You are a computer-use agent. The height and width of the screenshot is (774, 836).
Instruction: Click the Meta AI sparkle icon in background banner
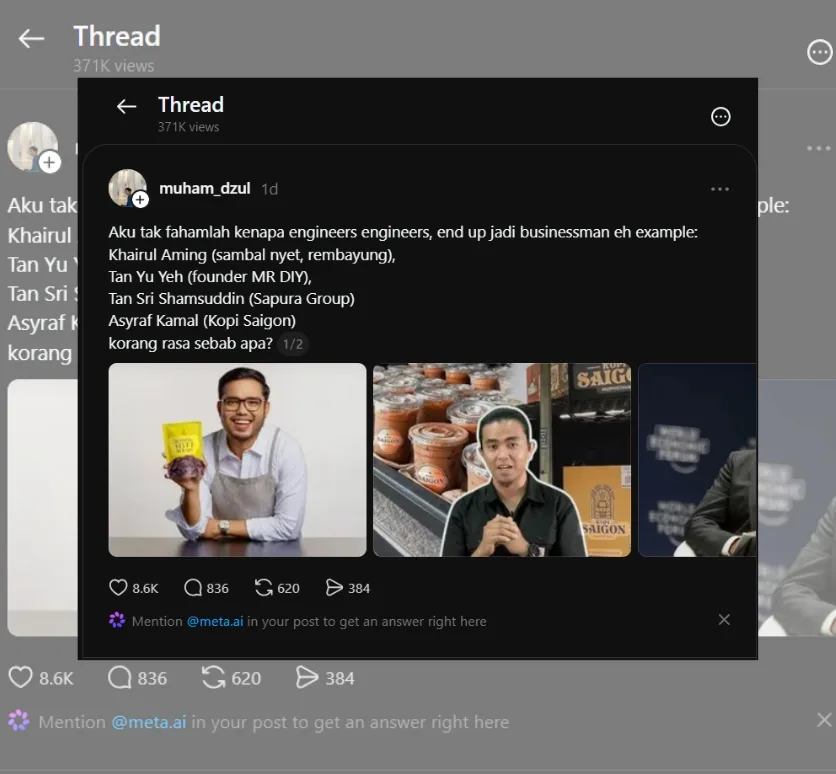click(19, 720)
